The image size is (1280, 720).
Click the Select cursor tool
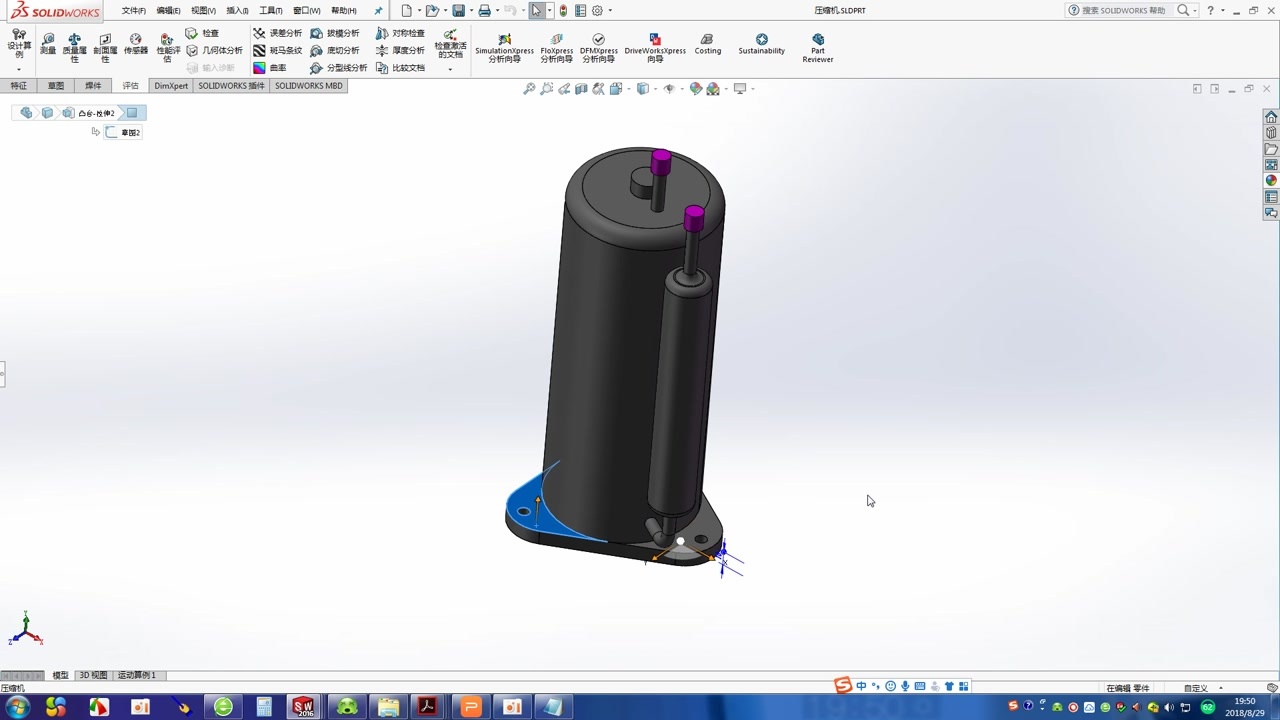click(x=537, y=10)
